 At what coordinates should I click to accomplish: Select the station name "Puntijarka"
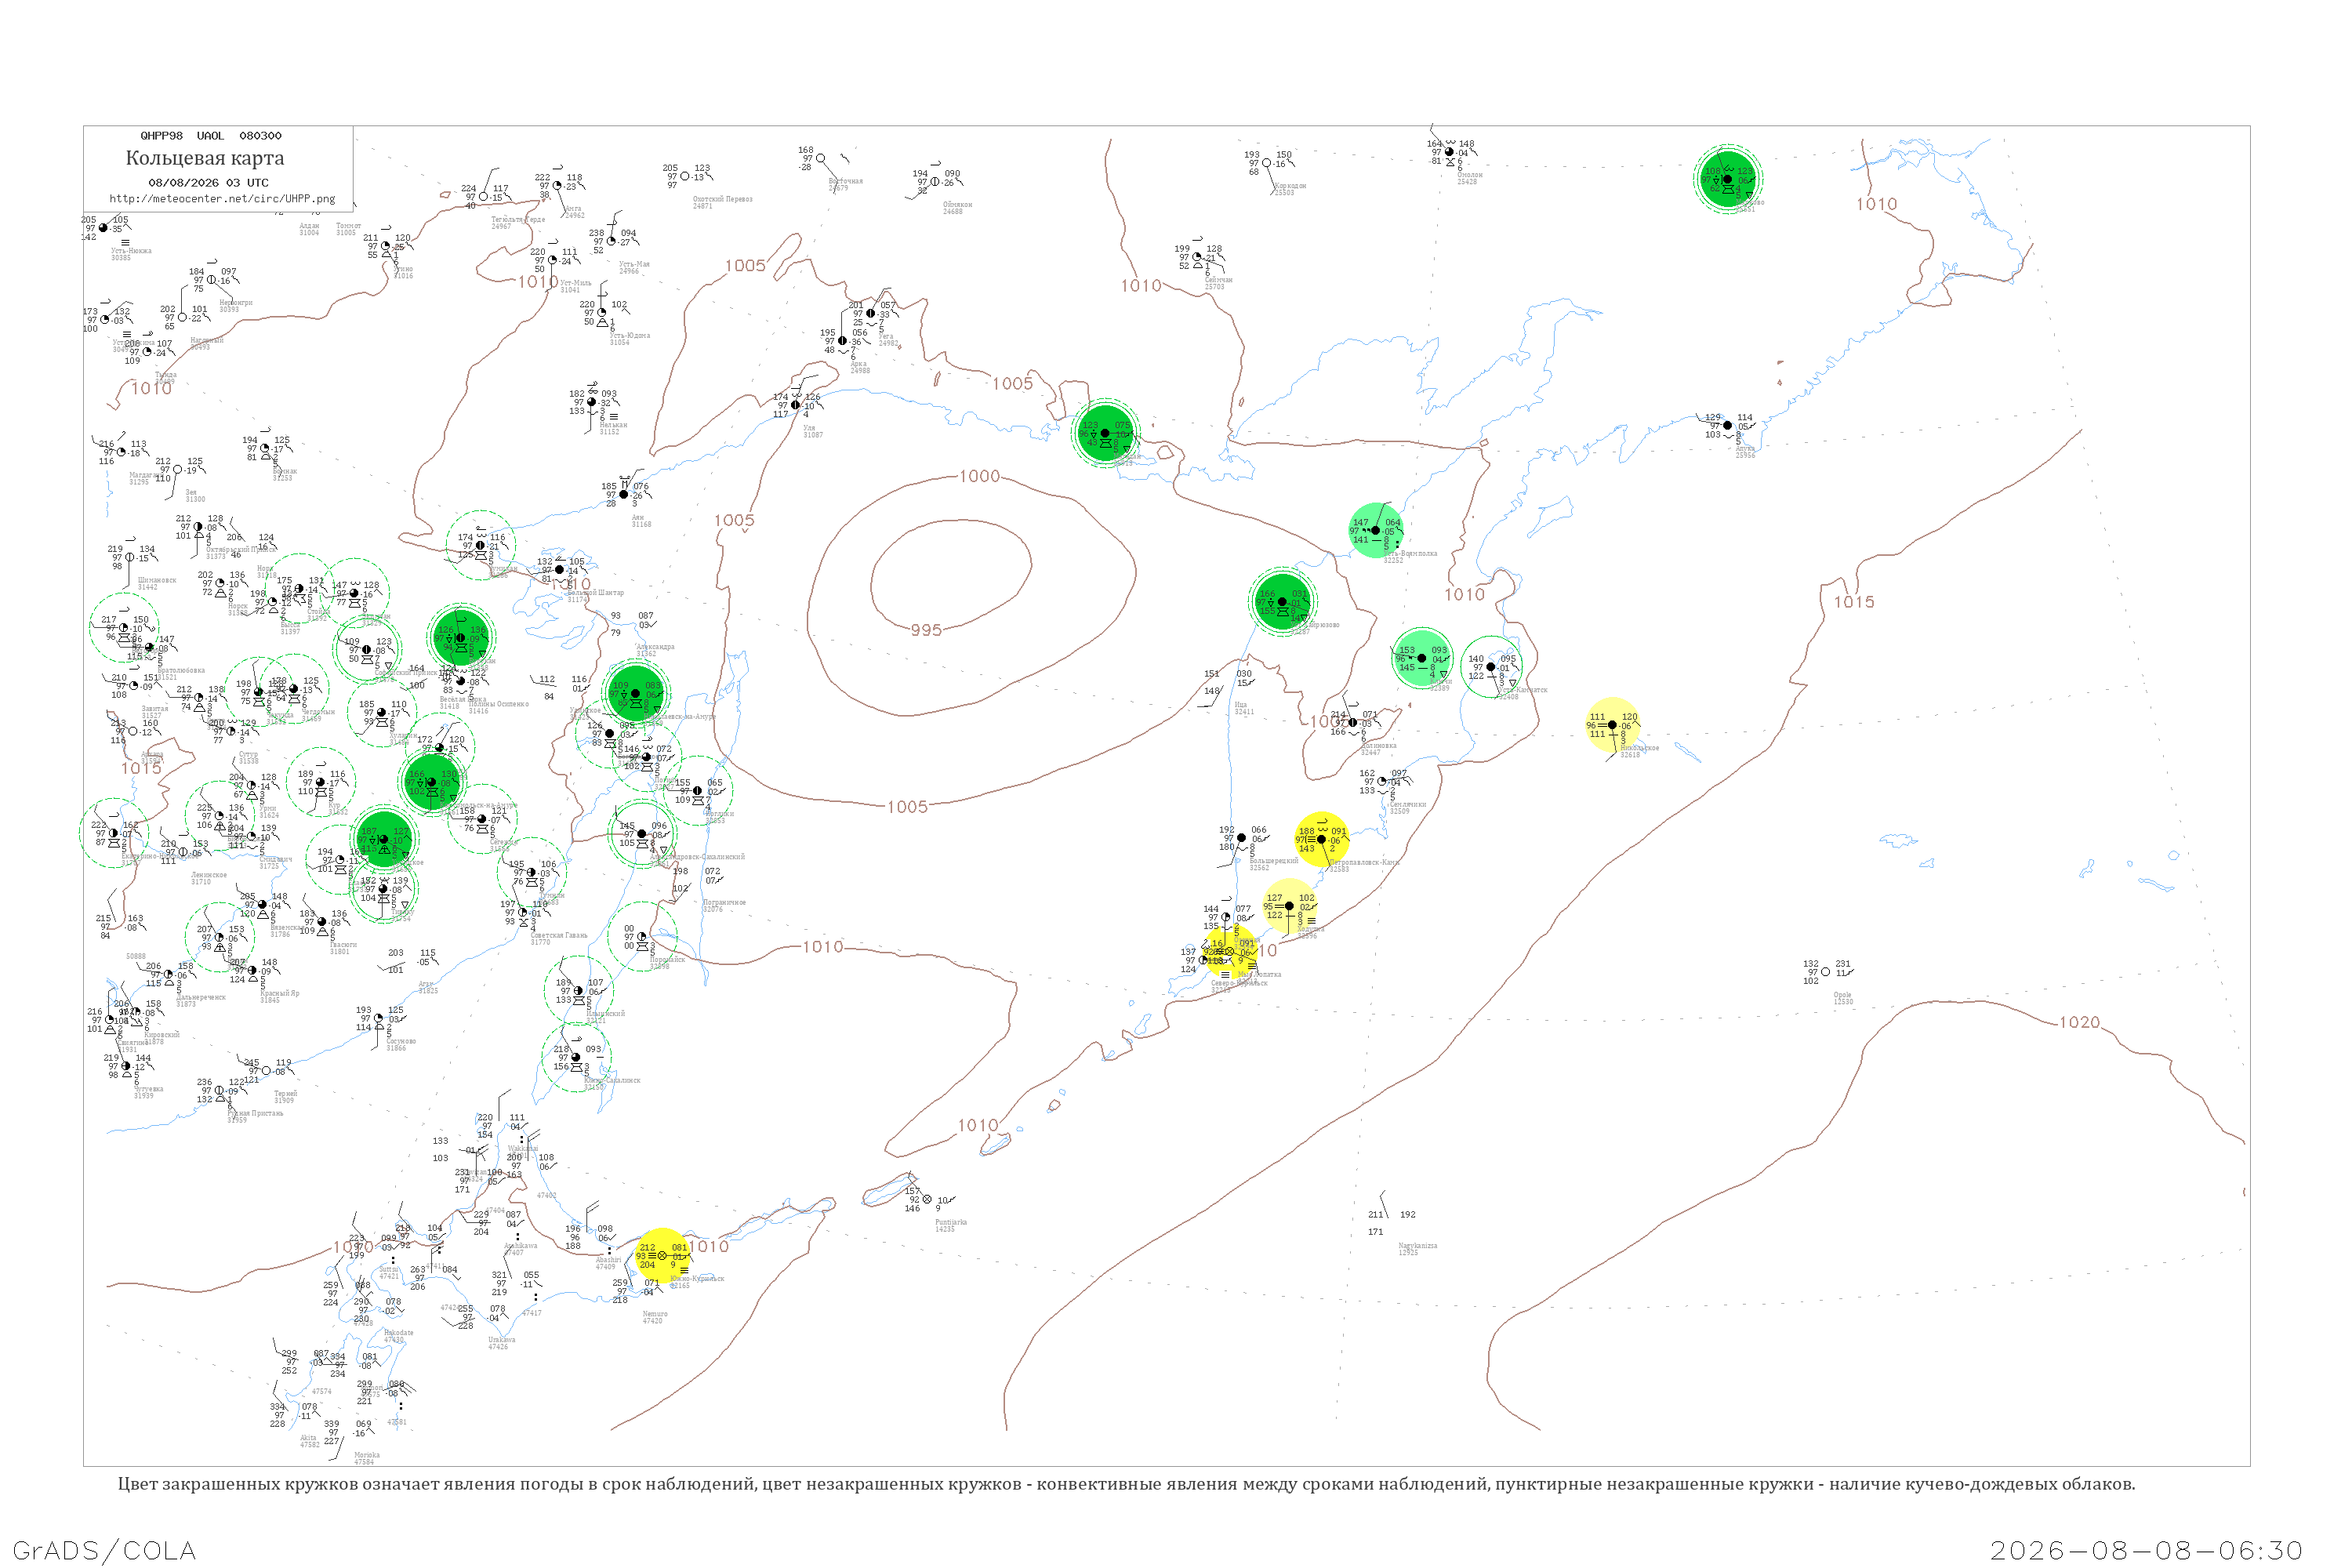click(x=950, y=1222)
